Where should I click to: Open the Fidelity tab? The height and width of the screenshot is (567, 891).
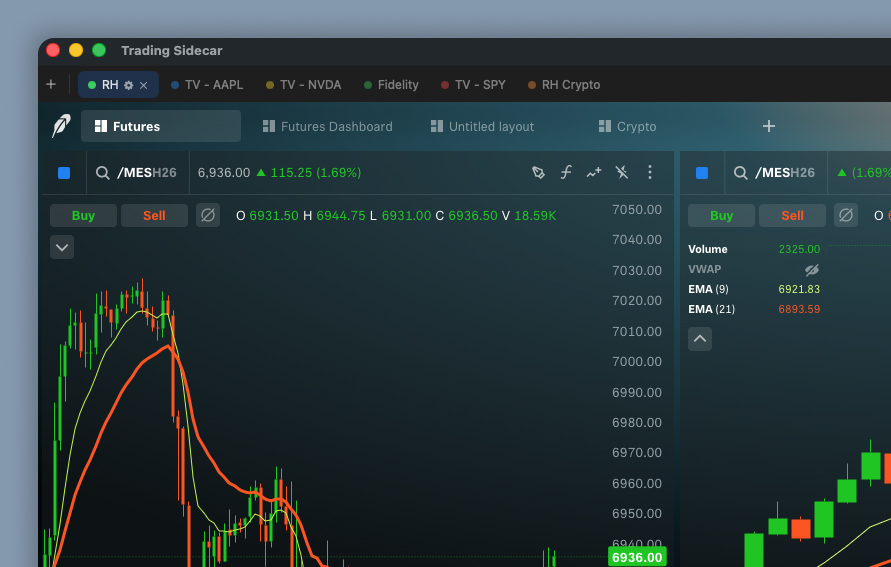pos(391,85)
